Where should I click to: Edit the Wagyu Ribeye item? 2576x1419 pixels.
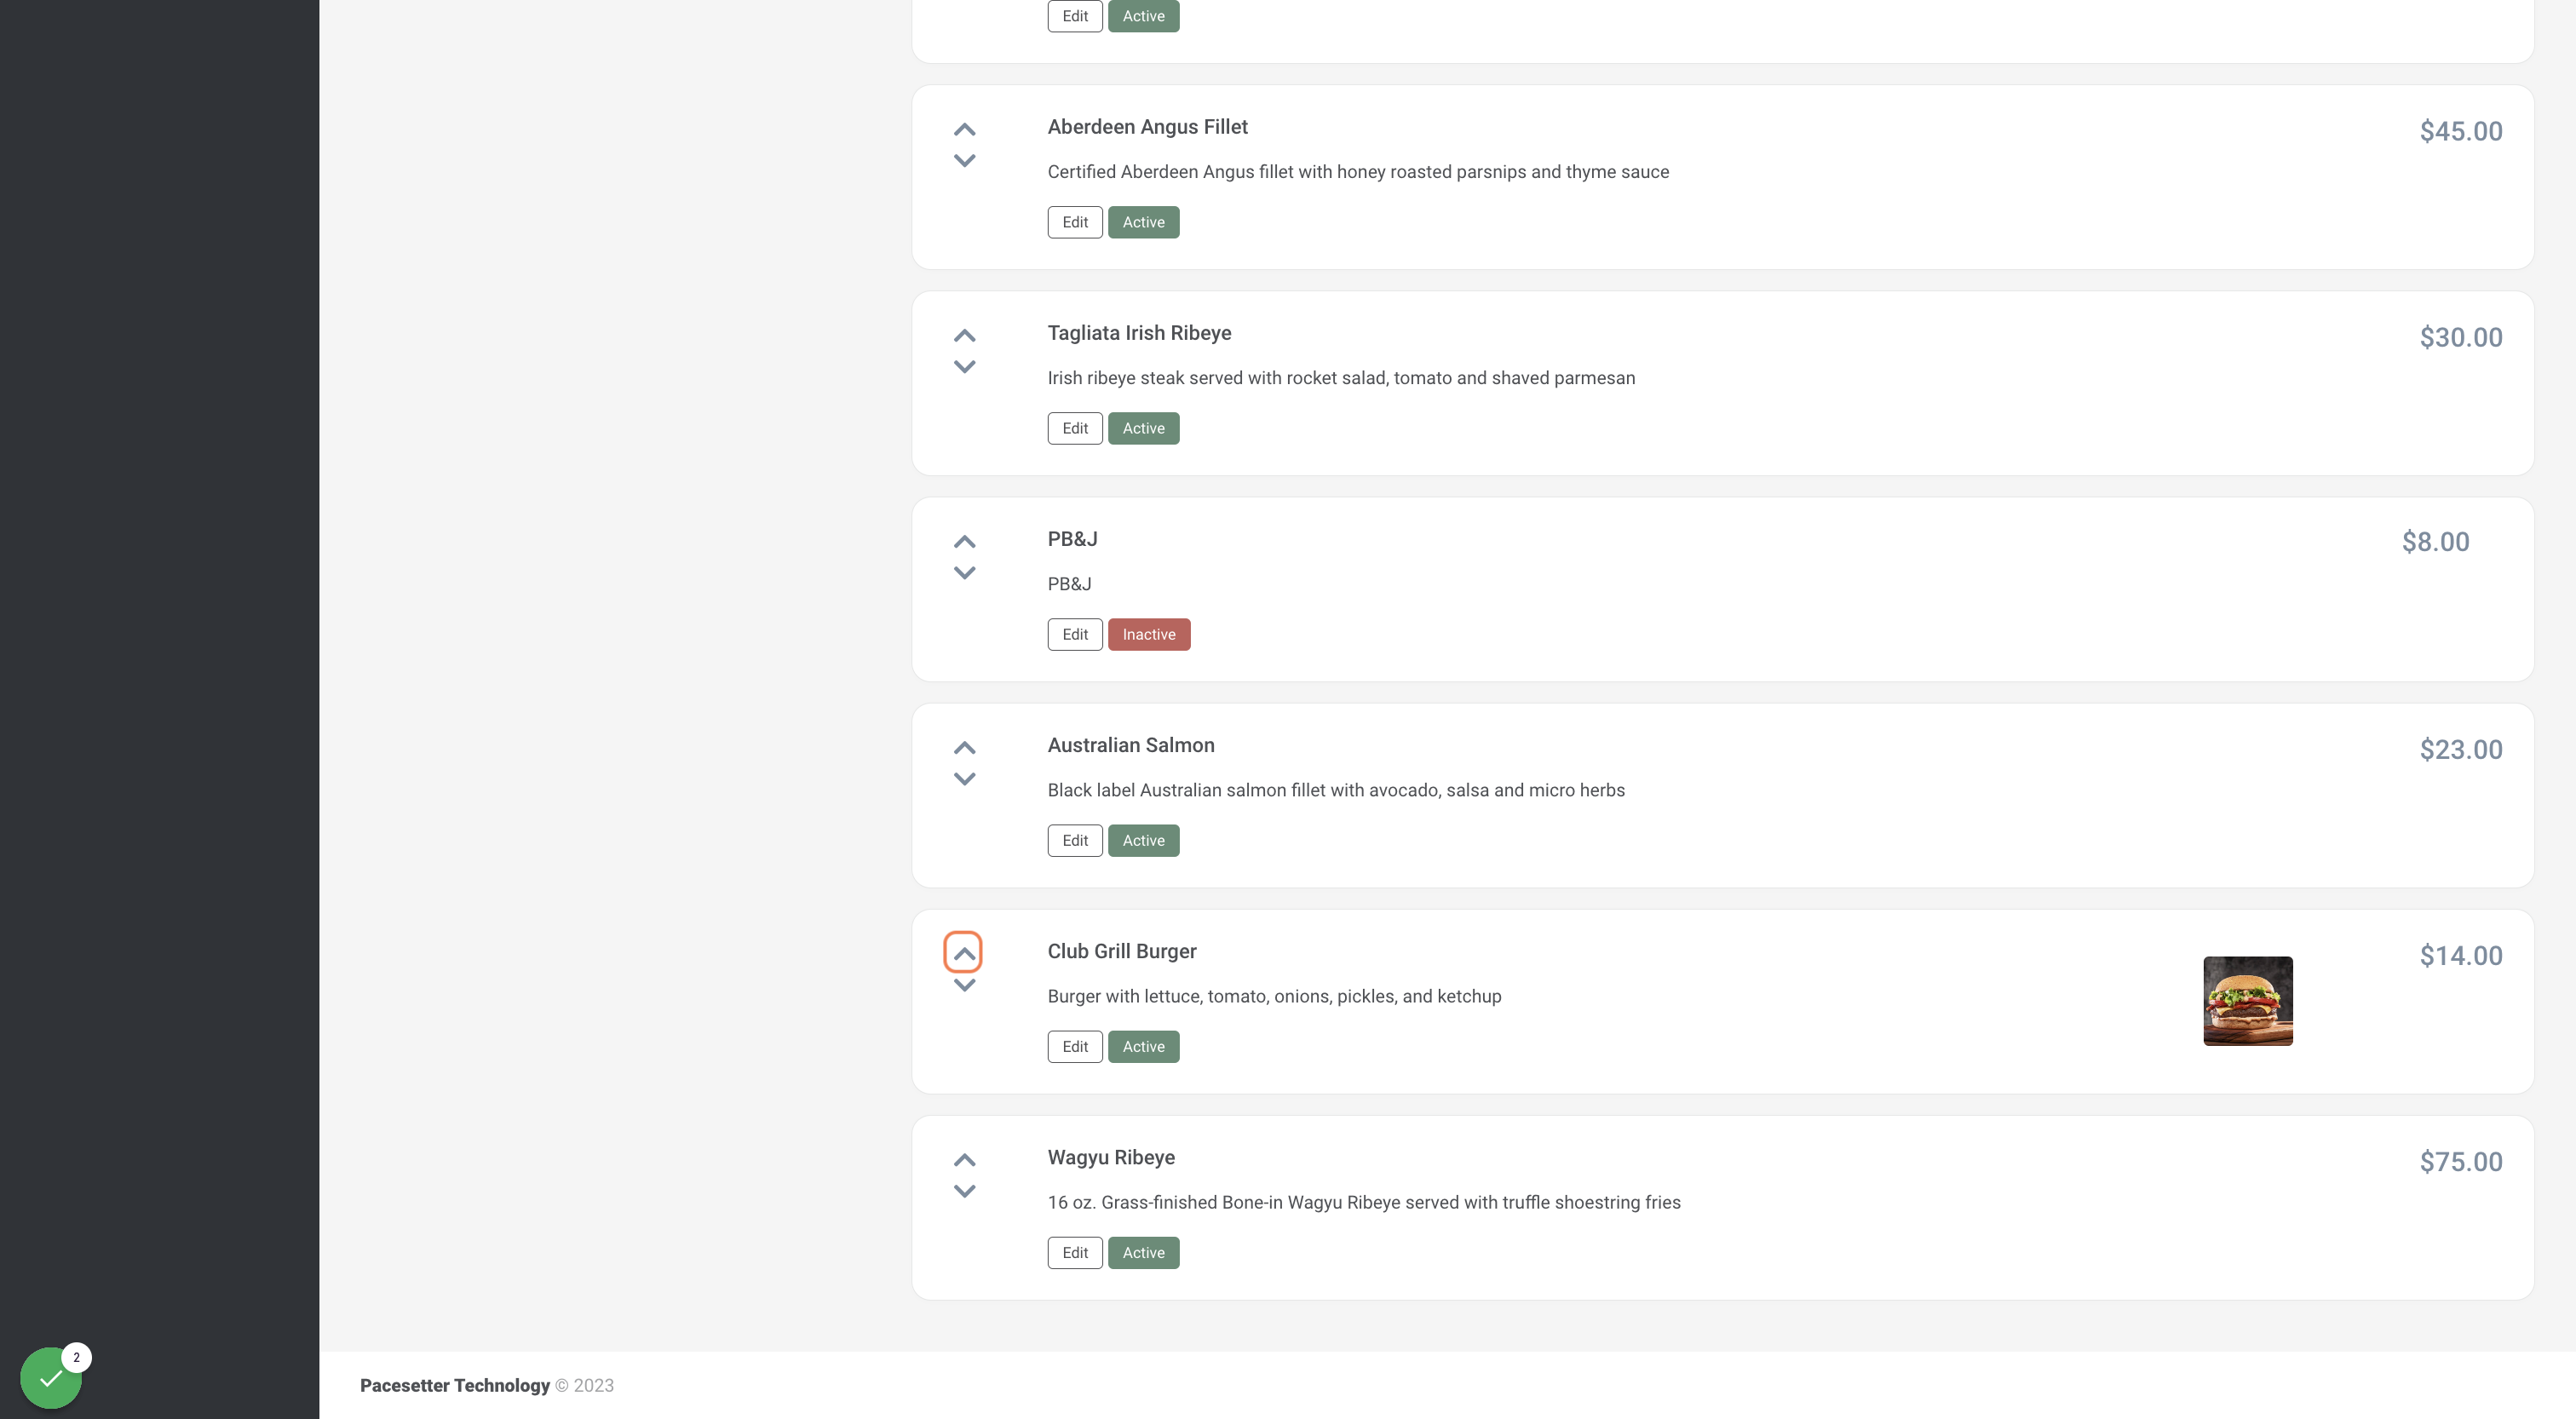(1075, 1252)
